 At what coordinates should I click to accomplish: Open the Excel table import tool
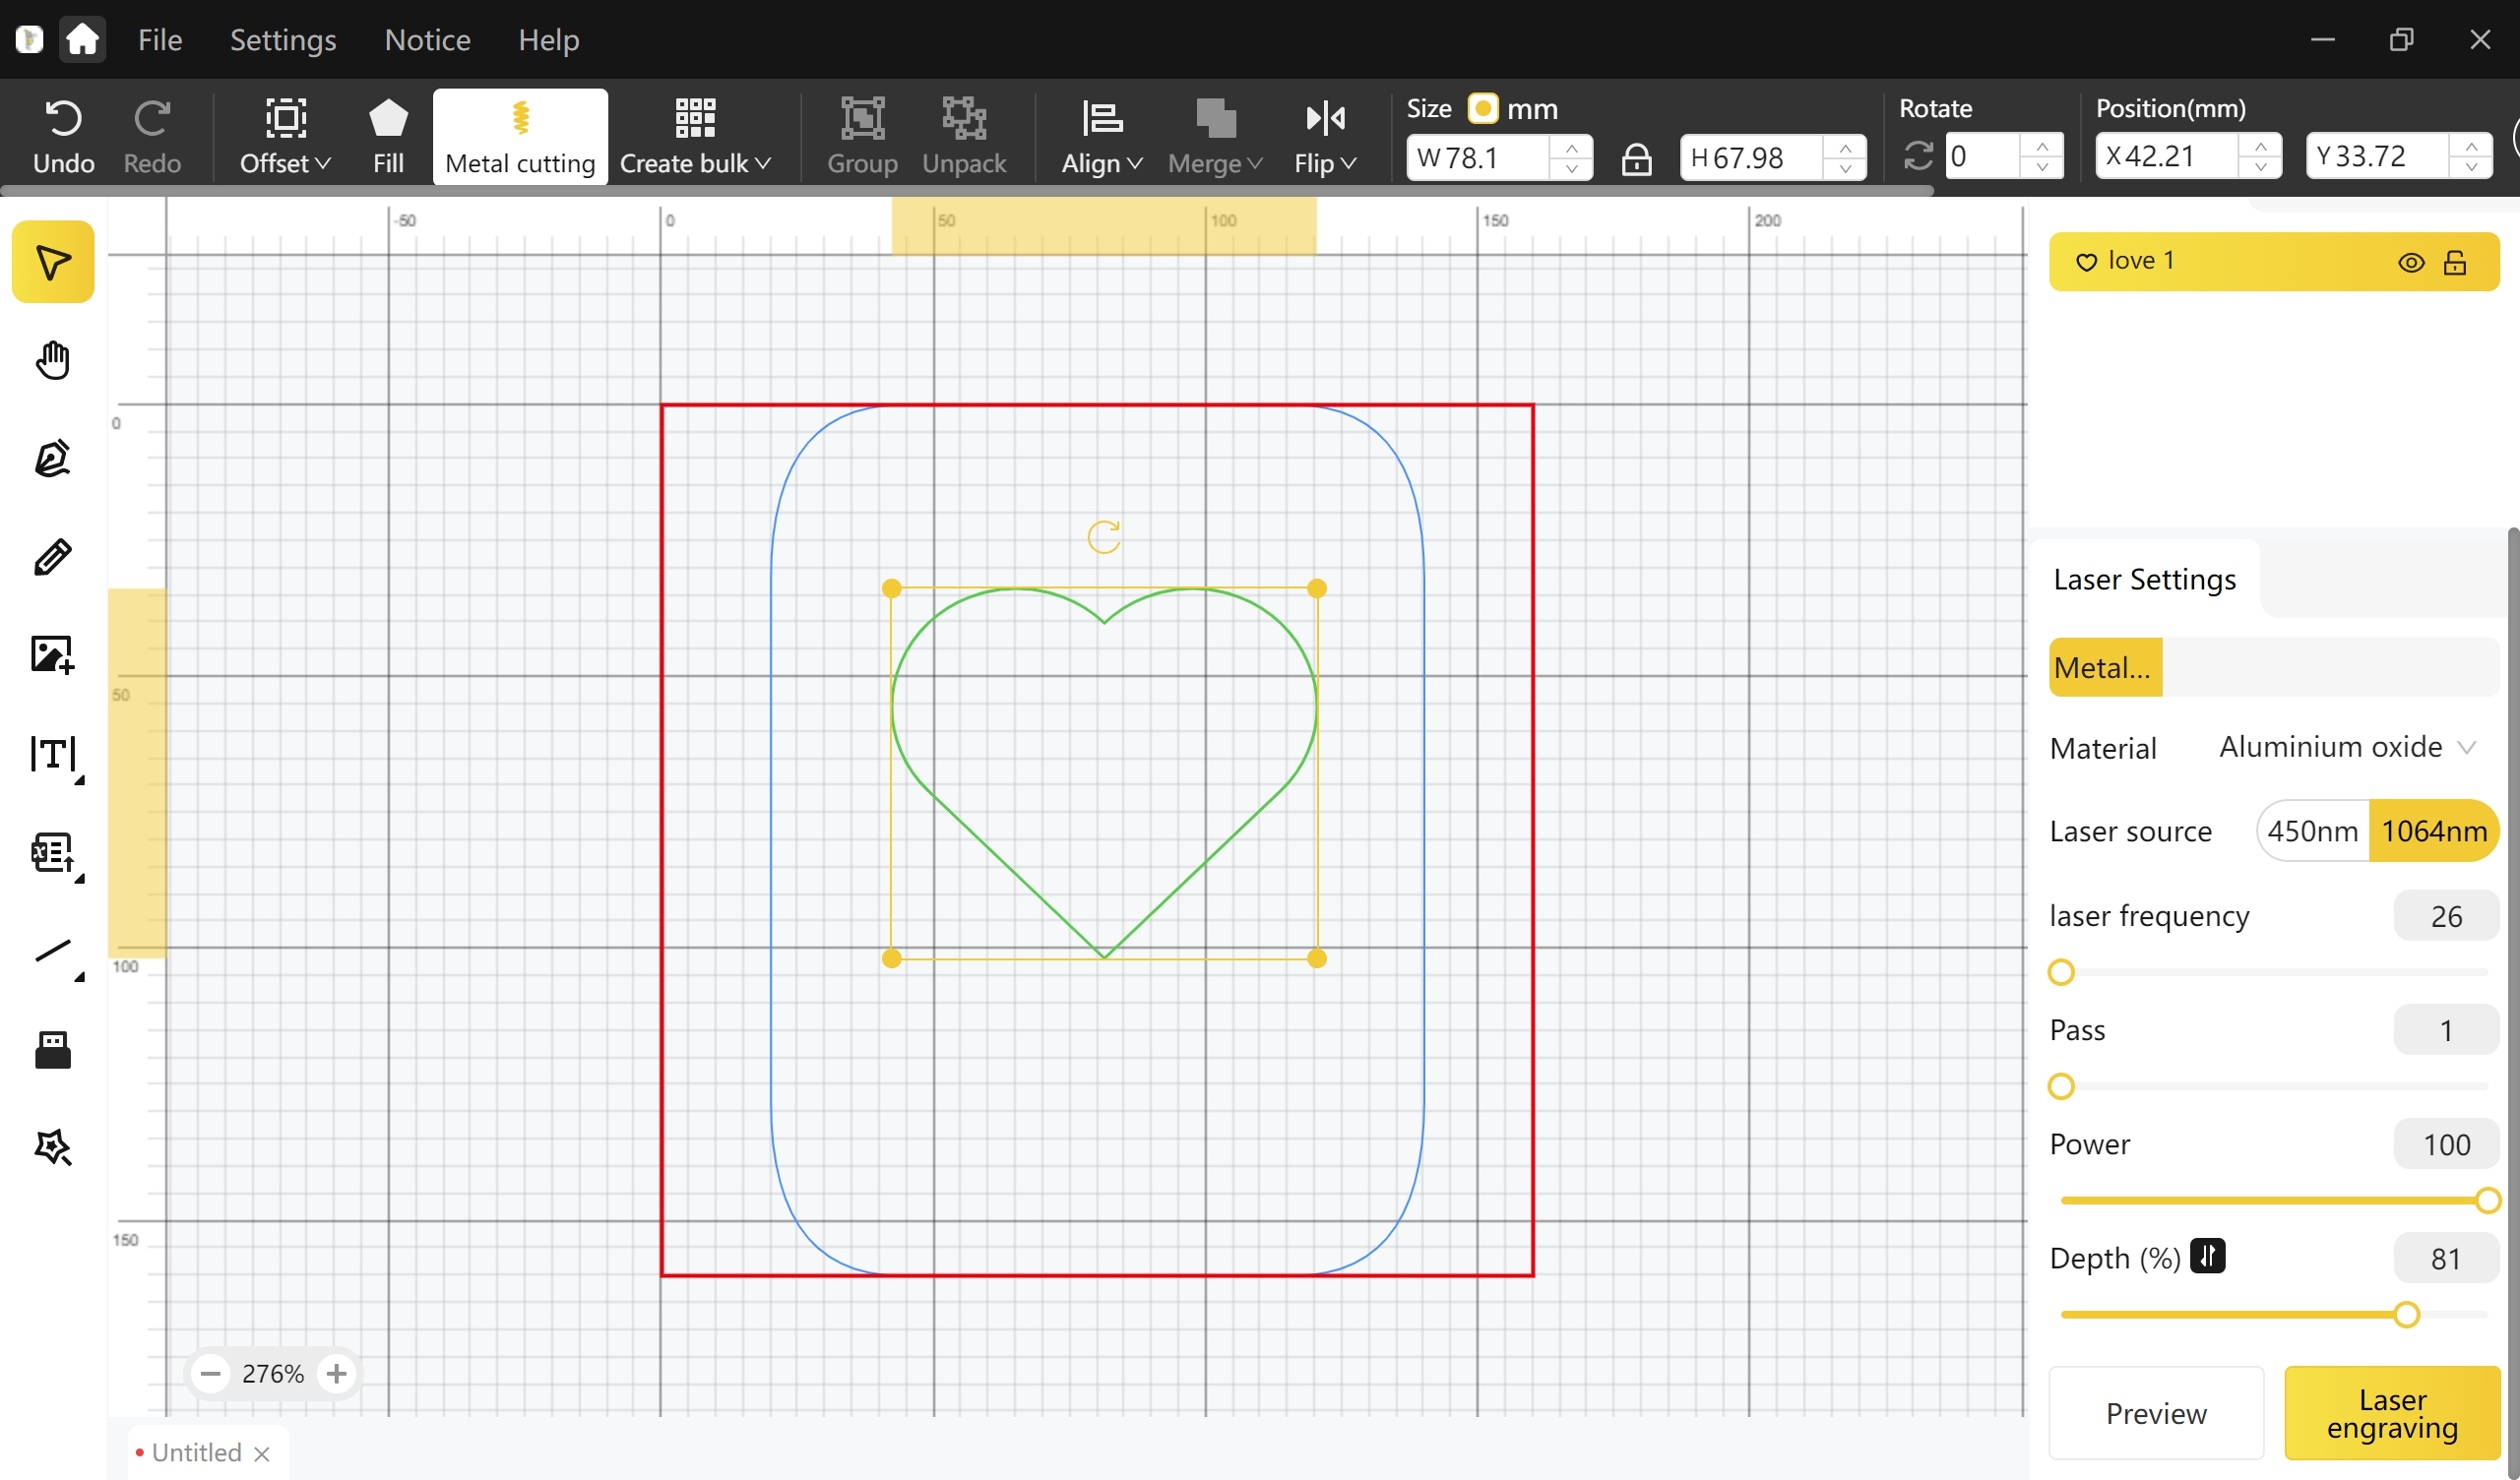coord(53,853)
